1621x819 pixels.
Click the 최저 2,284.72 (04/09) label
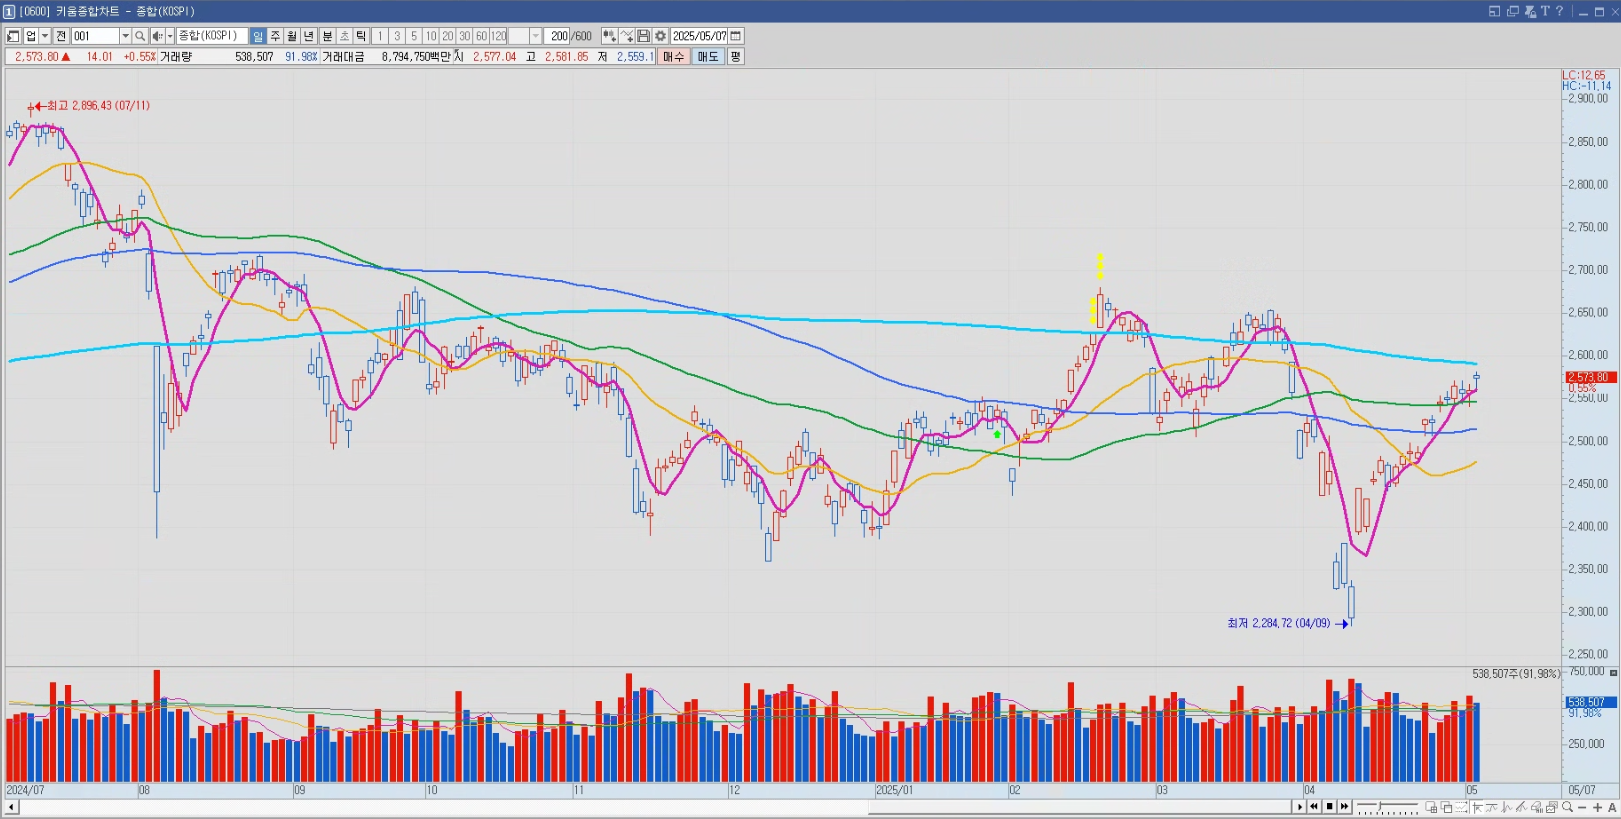1279,623
